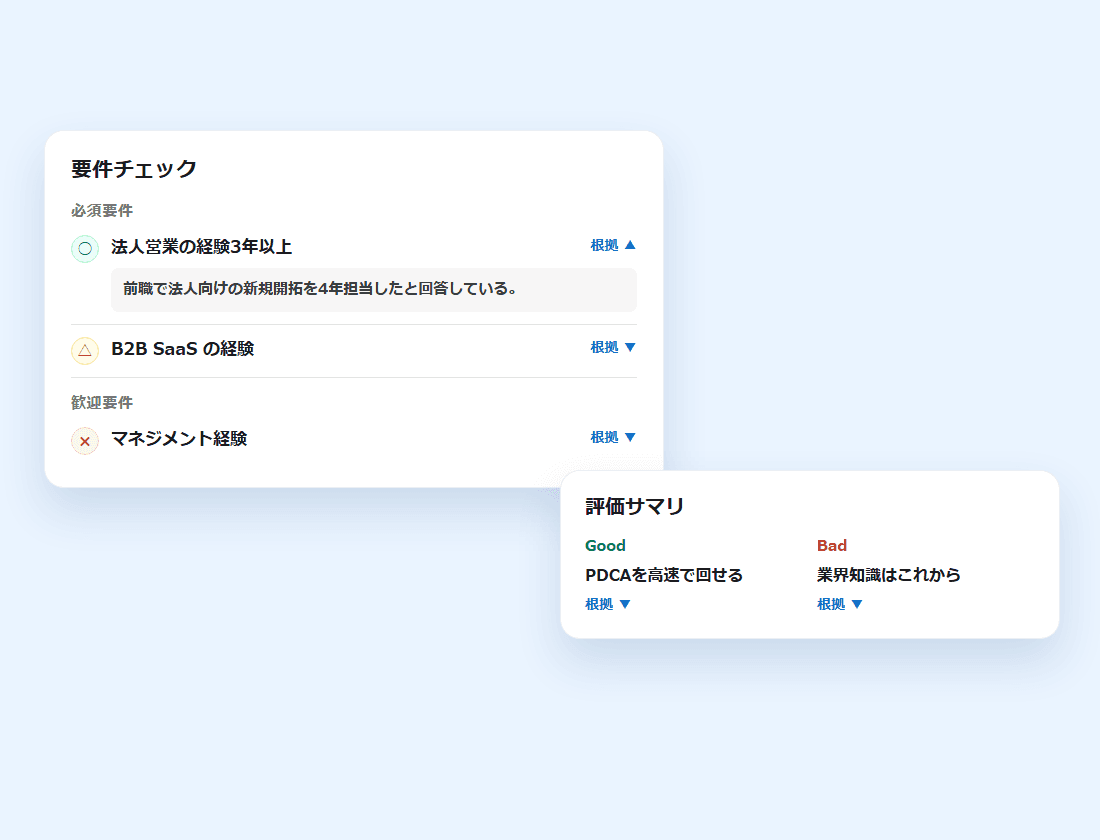Click the 業界知識はこれから summary text
This screenshot has width=1100, height=840.
point(889,575)
